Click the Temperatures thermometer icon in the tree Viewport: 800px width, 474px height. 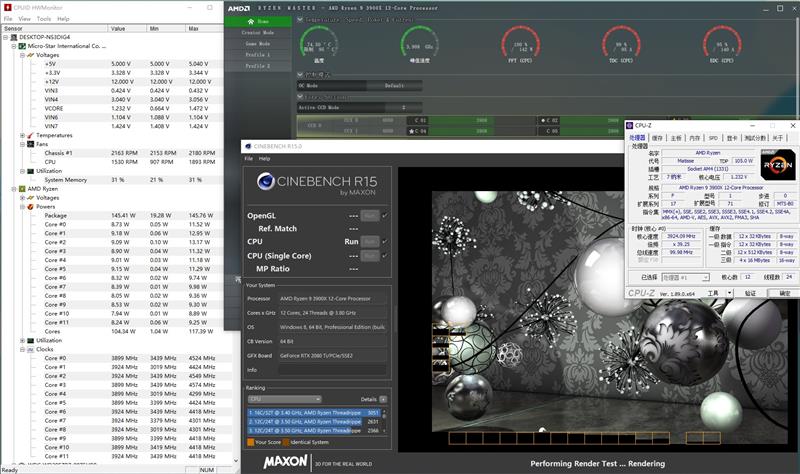pyautogui.click(x=31, y=135)
